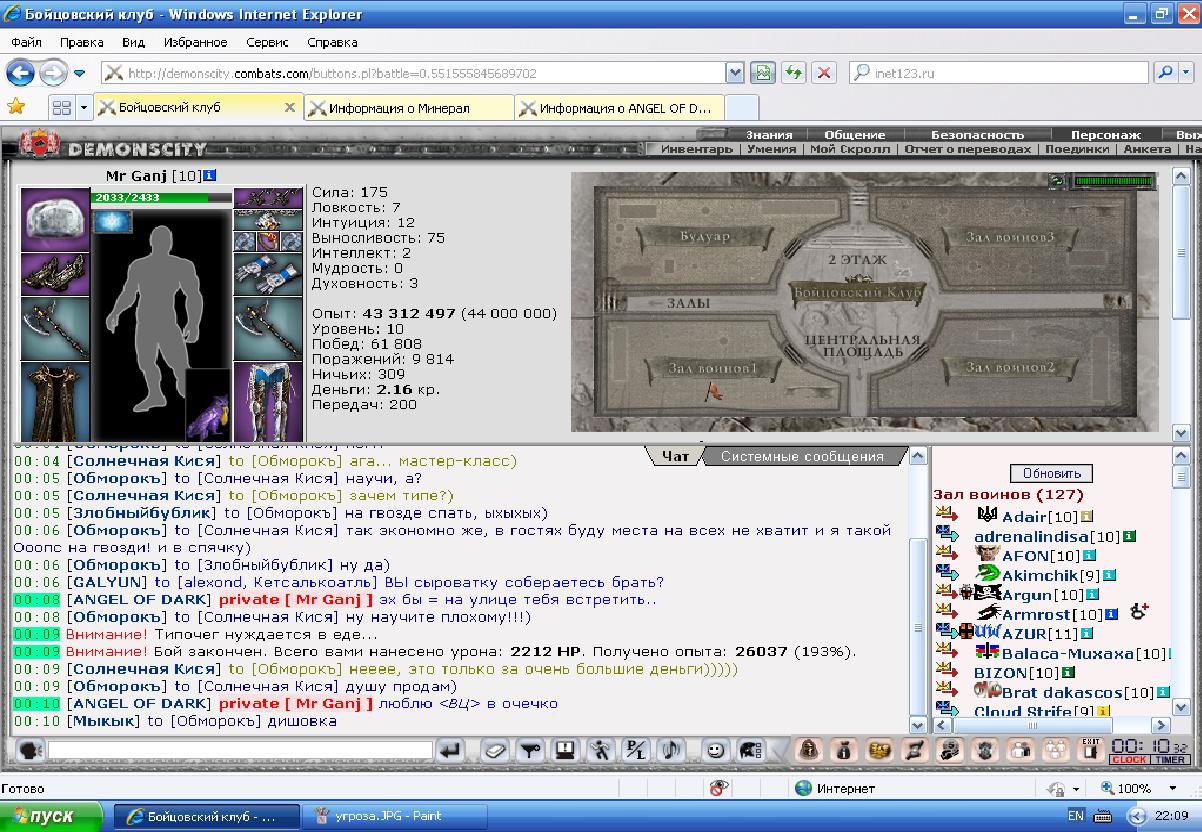Open the Безопасность menu
1202x832 pixels.
click(x=977, y=135)
